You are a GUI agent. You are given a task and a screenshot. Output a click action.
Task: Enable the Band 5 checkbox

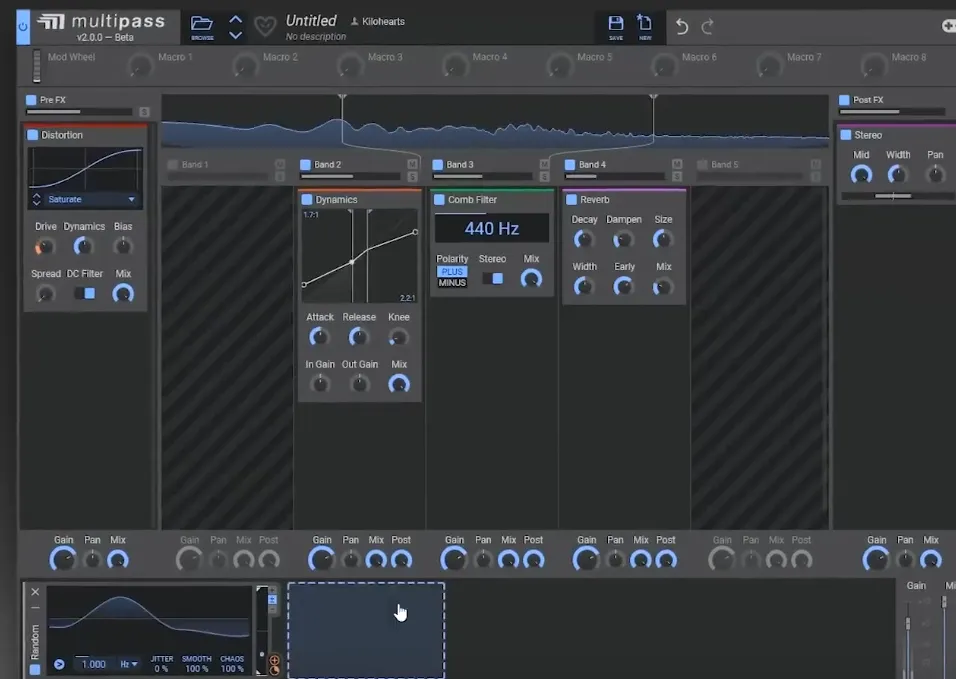702,165
